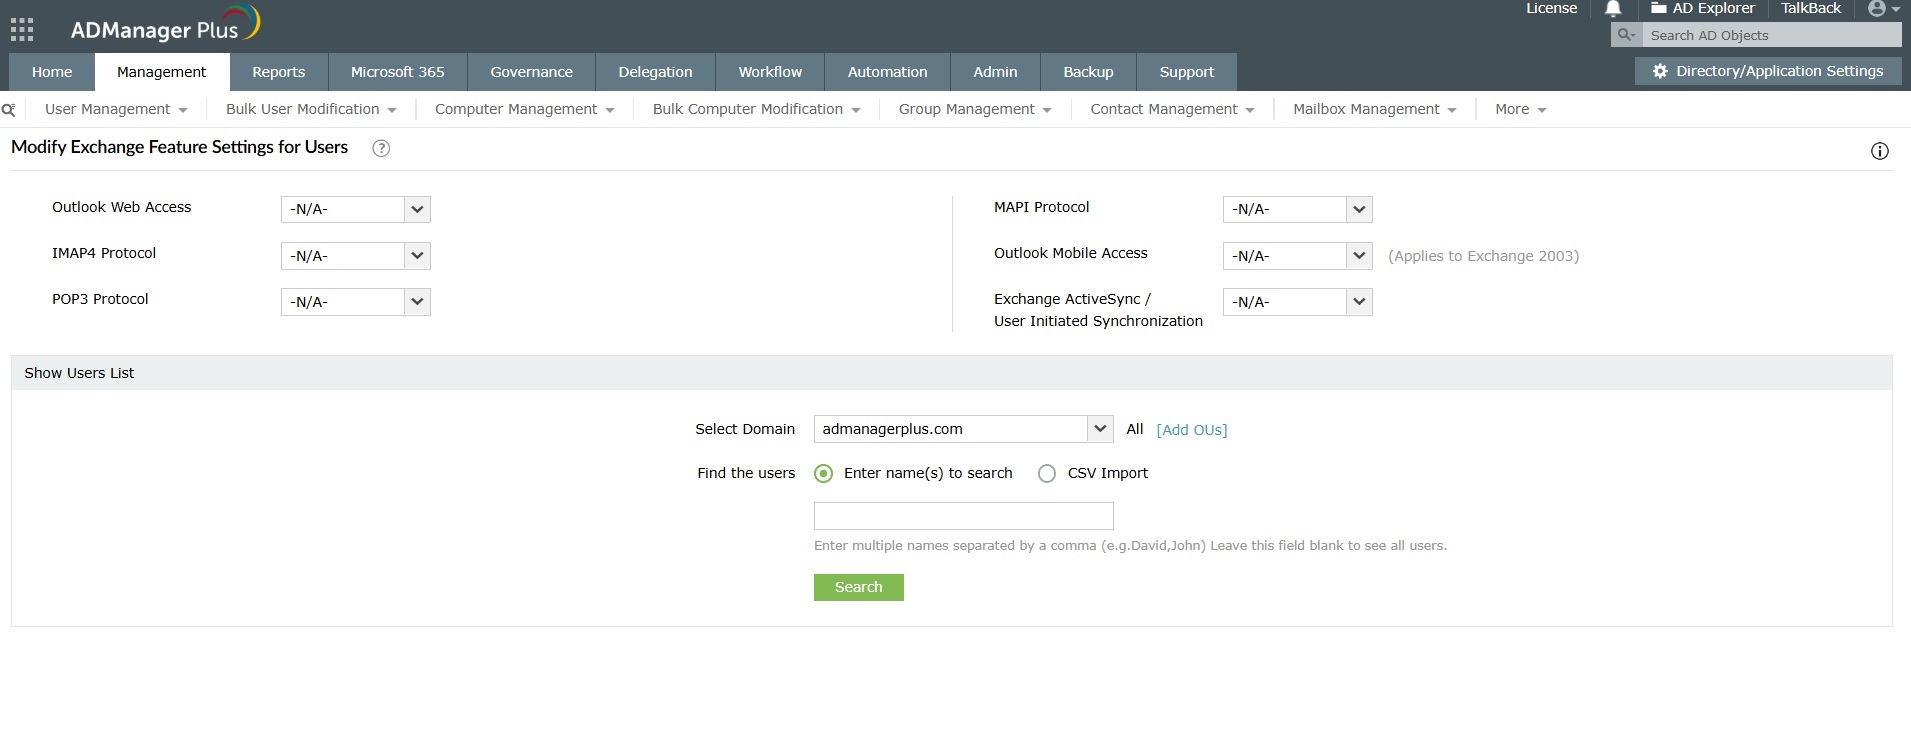The image size is (1911, 753).
Task: Open the Microsoft 365 tab
Action: pos(398,72)
